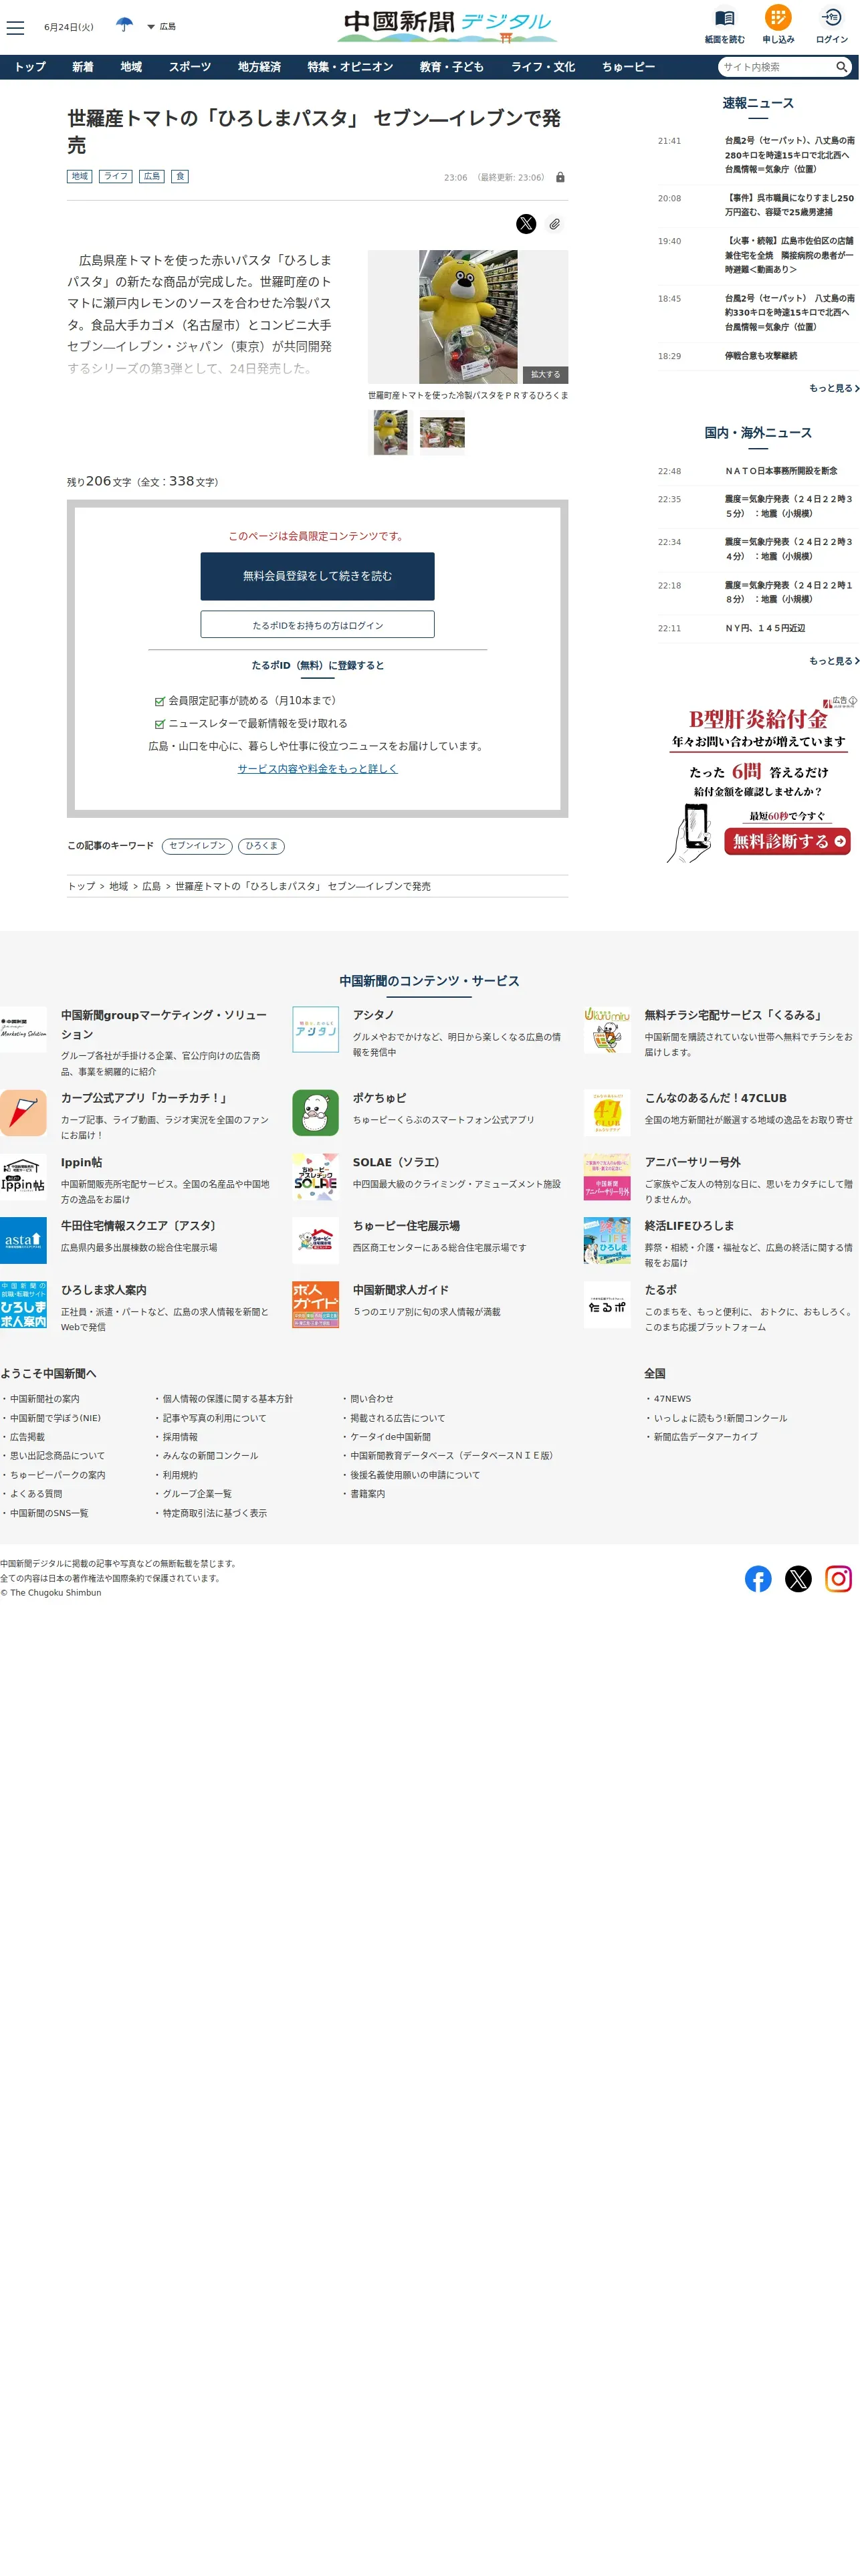Open the ライフ・文化 nav item
Viewport: 860px width, 2576px height.
(543, 67)
